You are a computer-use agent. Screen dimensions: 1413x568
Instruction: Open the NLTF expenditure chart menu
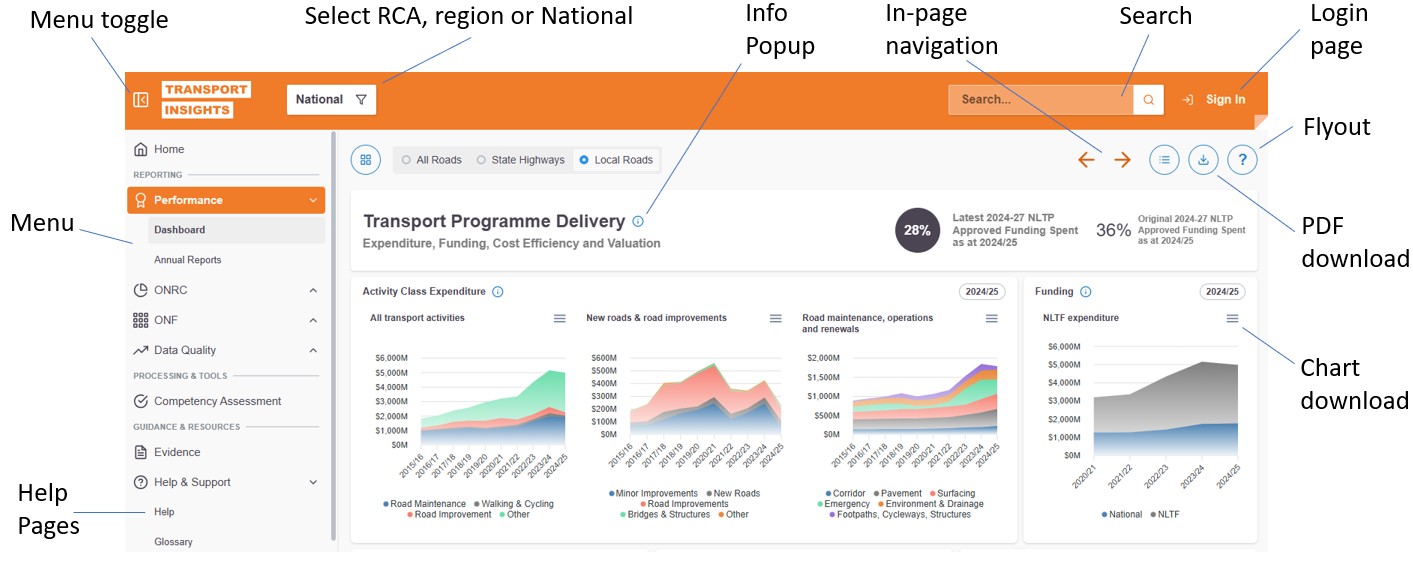(x=1232, y=318)
